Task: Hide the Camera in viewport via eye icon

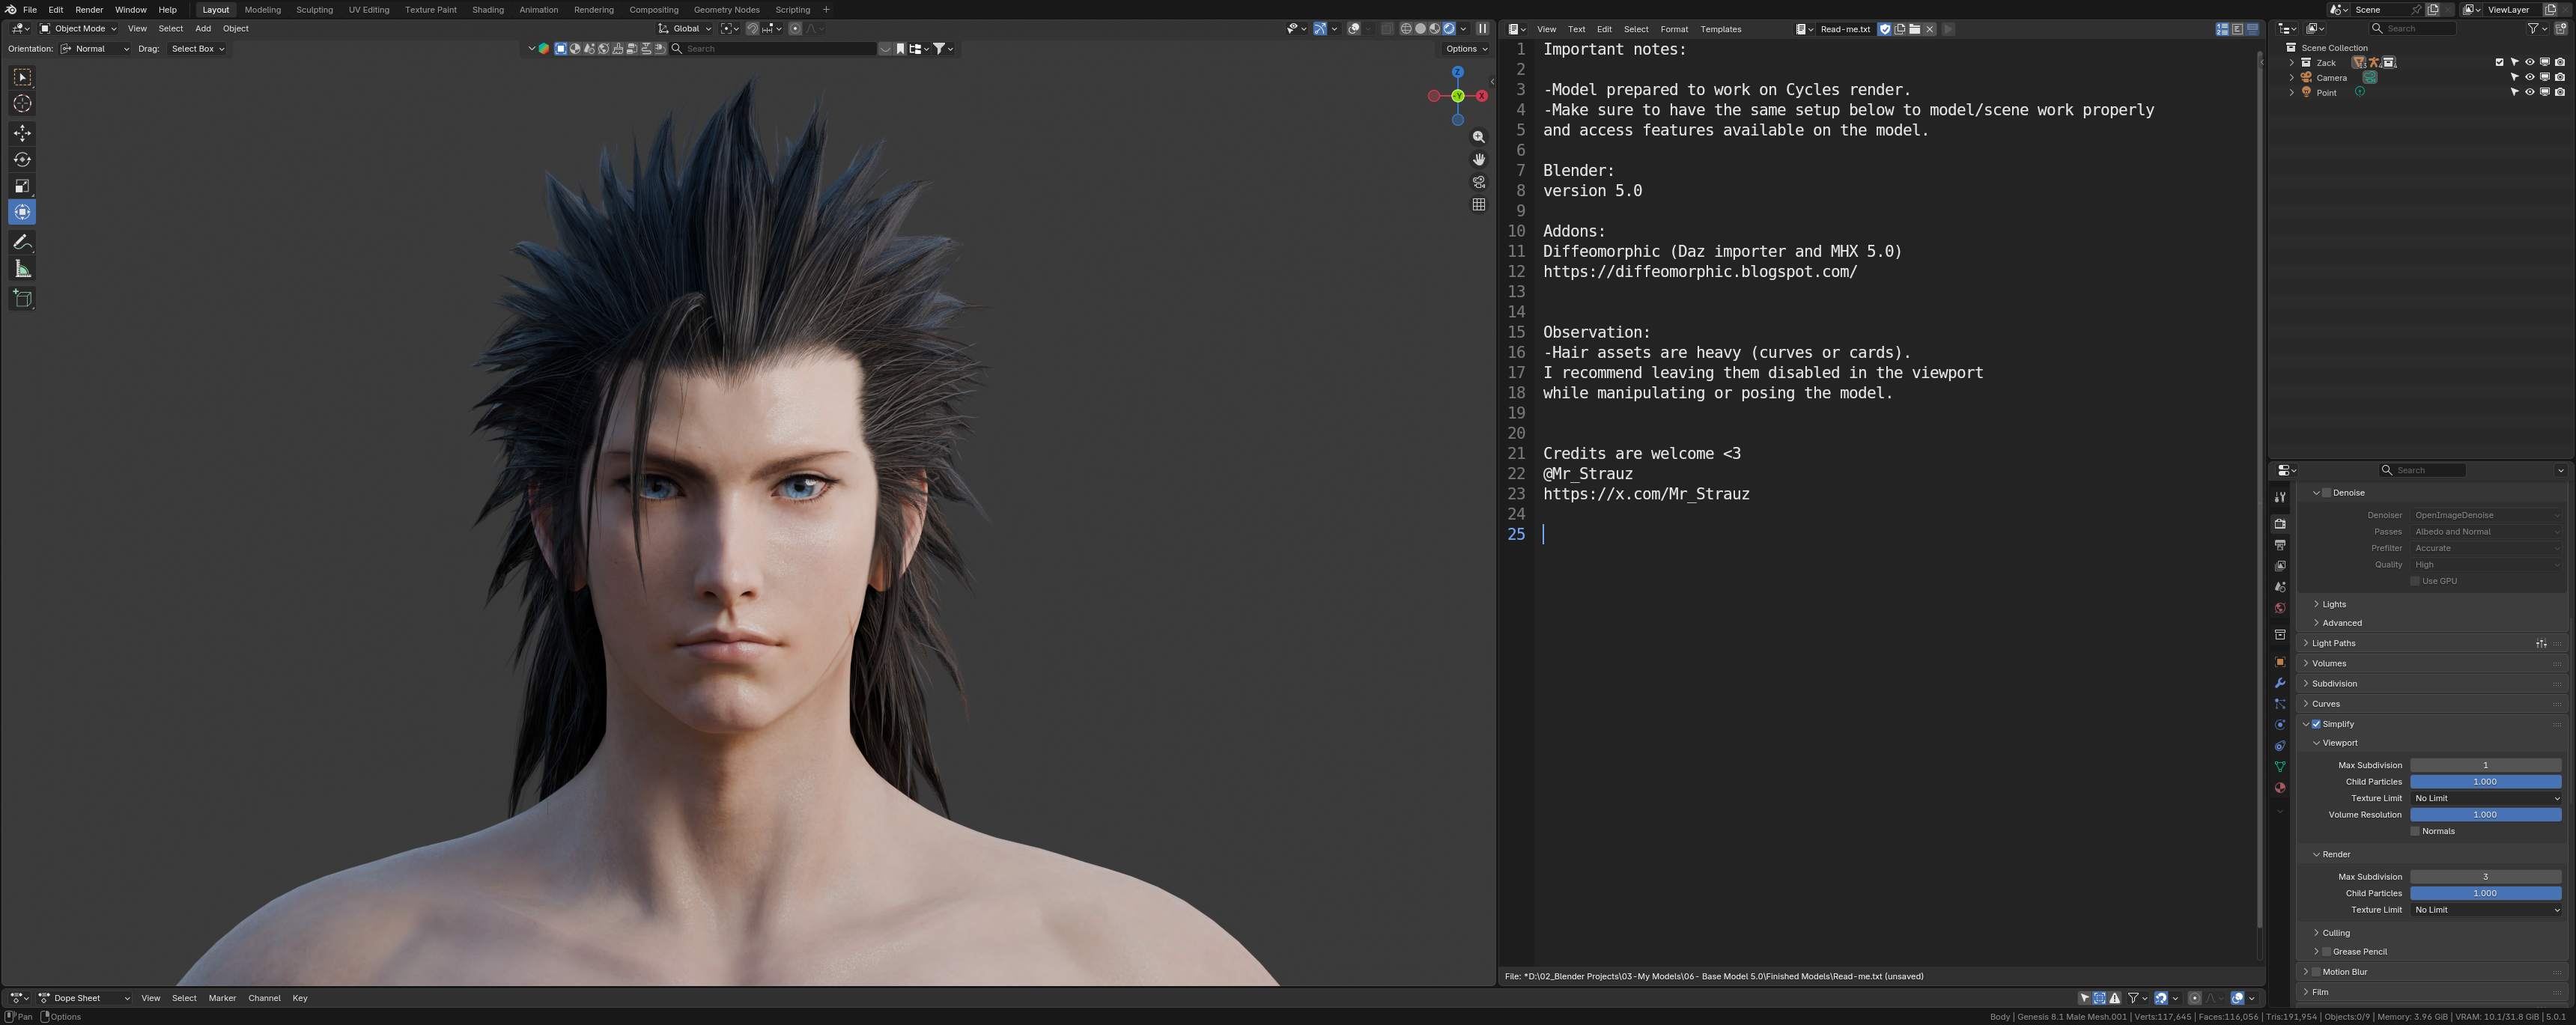Action: 2530,77
